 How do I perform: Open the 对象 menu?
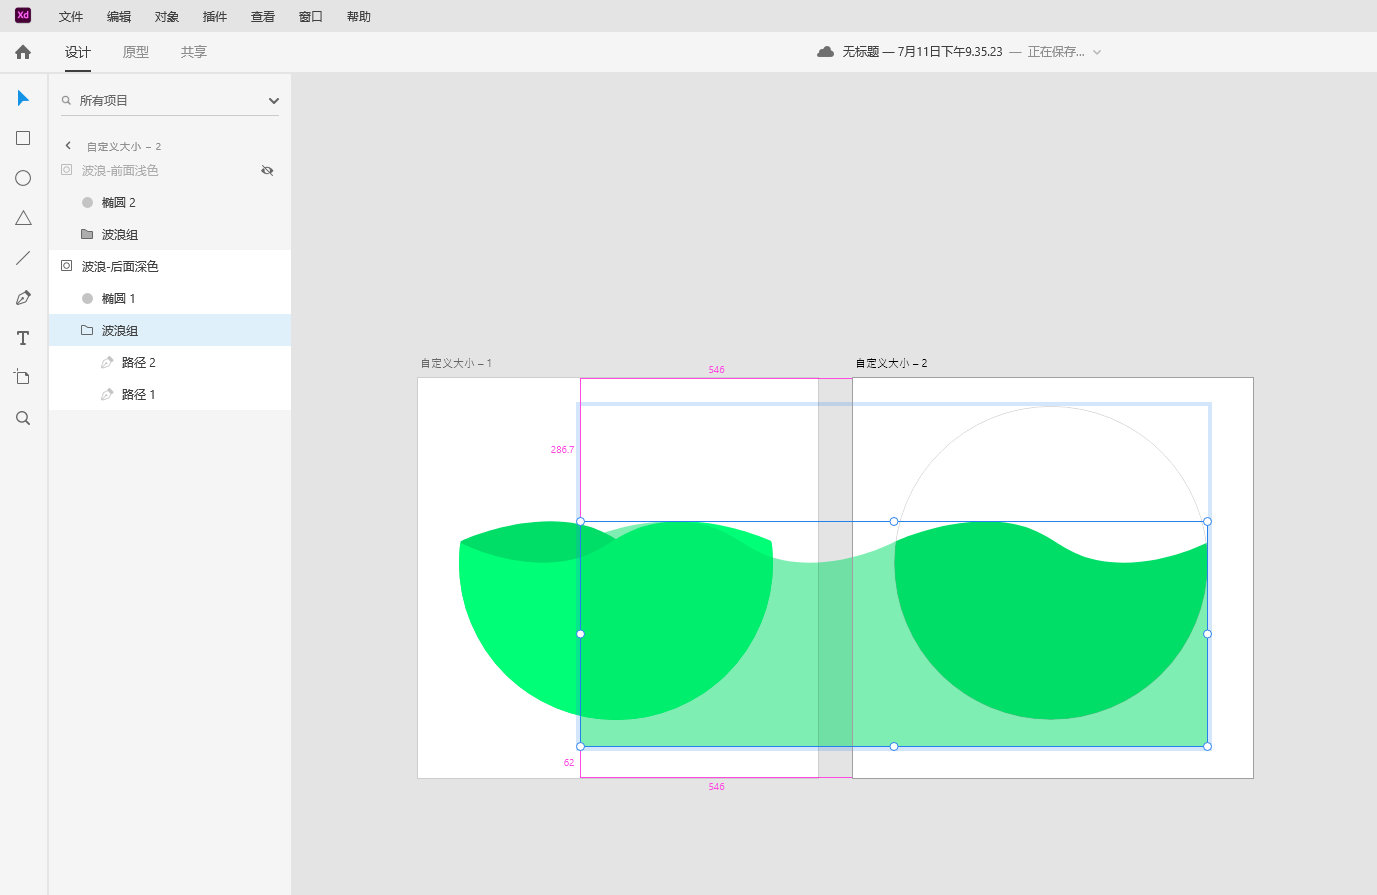[x=167, y=17]
